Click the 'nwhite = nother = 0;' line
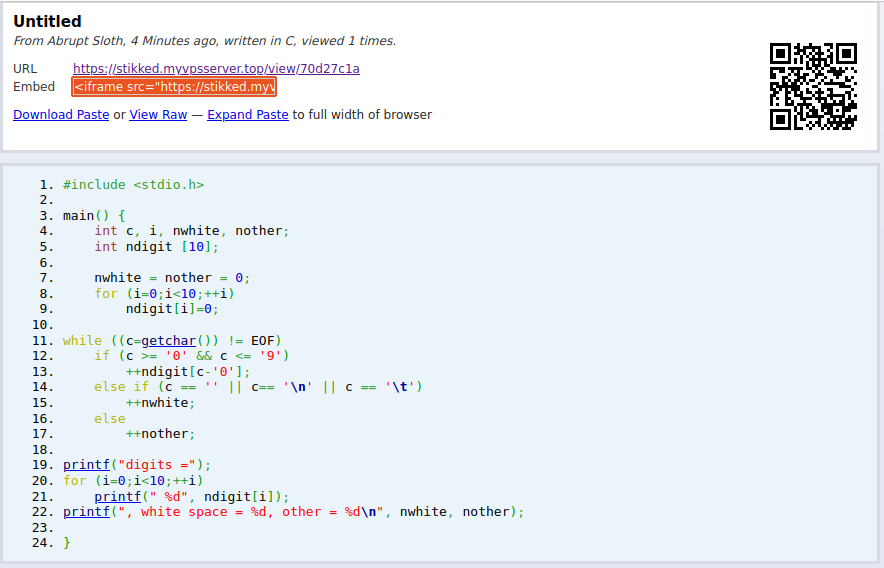Screen dimensions: 884x568 coord(172,278)
